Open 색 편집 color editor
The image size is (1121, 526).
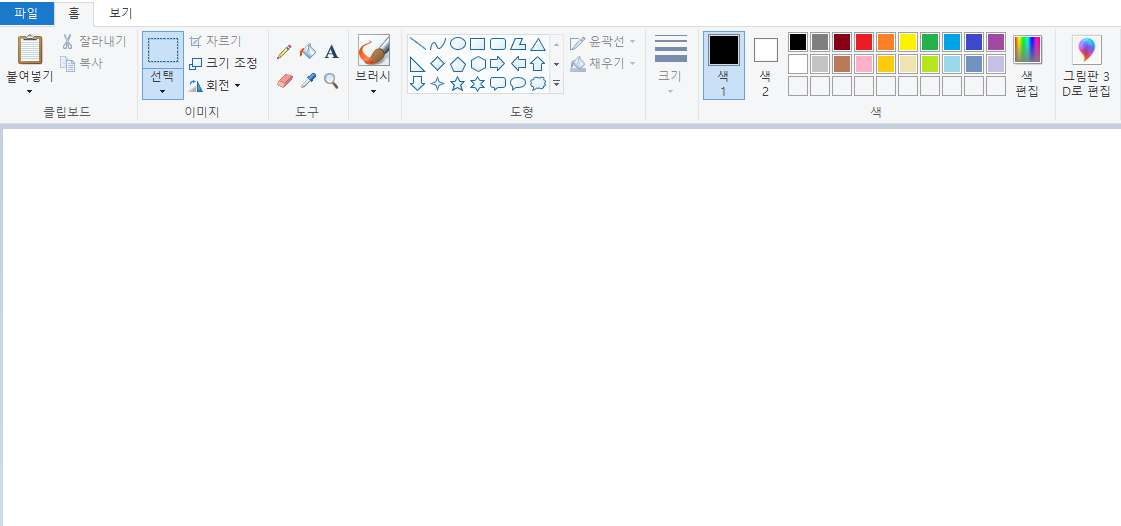click(1027, 65)
